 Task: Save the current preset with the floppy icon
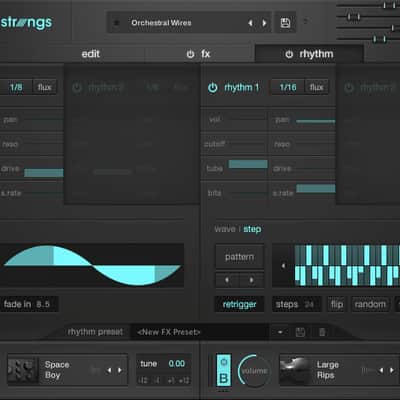pyautogui.click(x=285, y=23)
